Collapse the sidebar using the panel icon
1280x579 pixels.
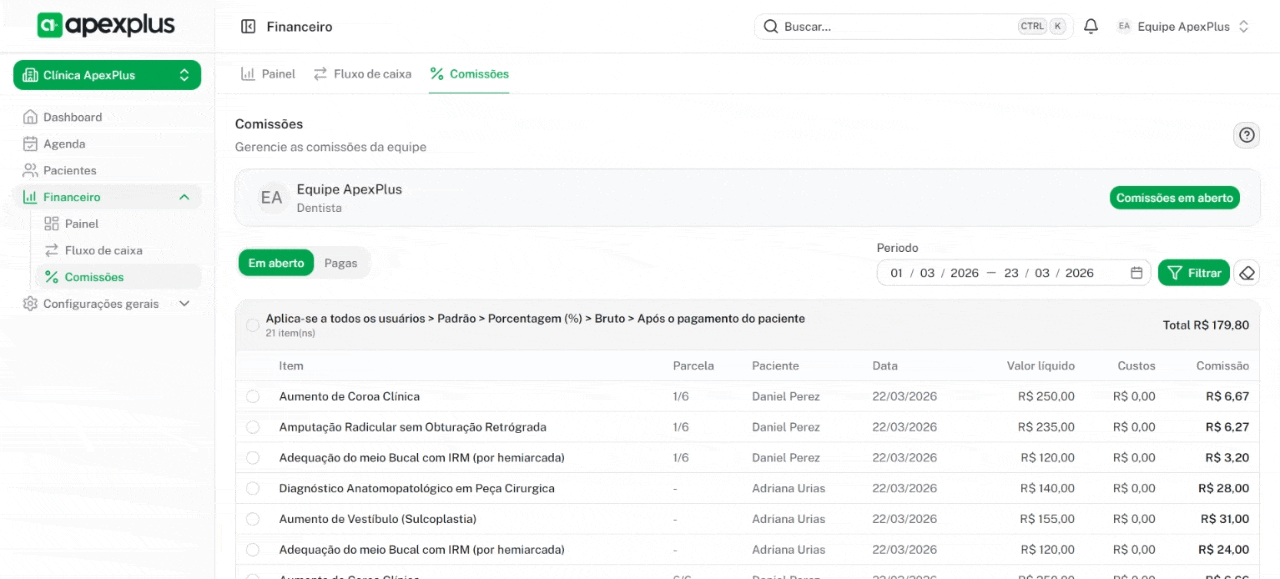(248, 27)
